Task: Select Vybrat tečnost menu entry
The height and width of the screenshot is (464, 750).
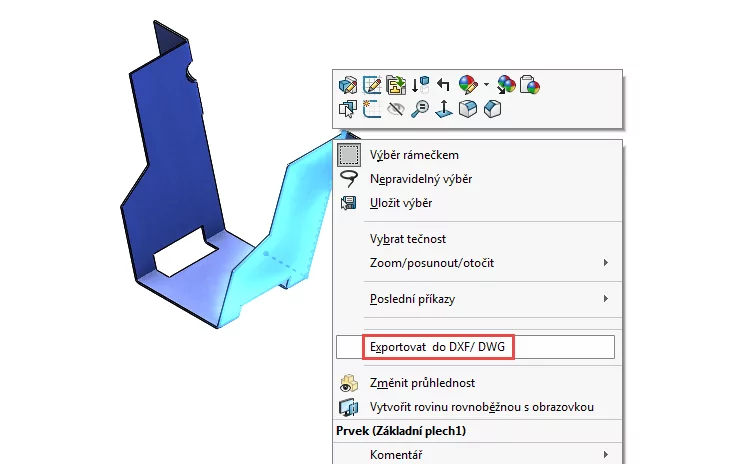Action: tap(478, 239)
